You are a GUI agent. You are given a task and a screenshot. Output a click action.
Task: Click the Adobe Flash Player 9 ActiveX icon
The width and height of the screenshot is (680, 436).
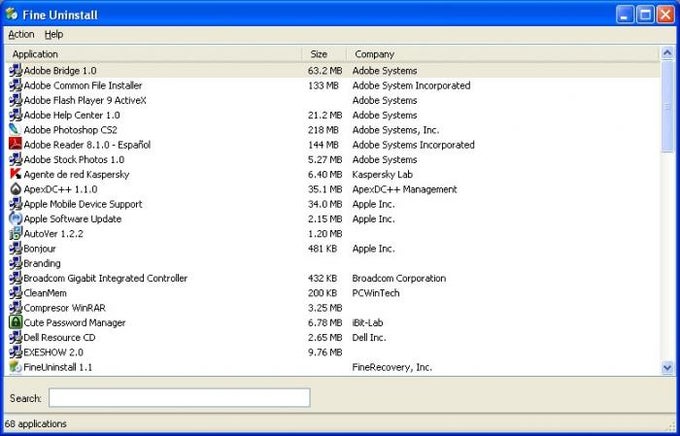click(x=16, y=100)
